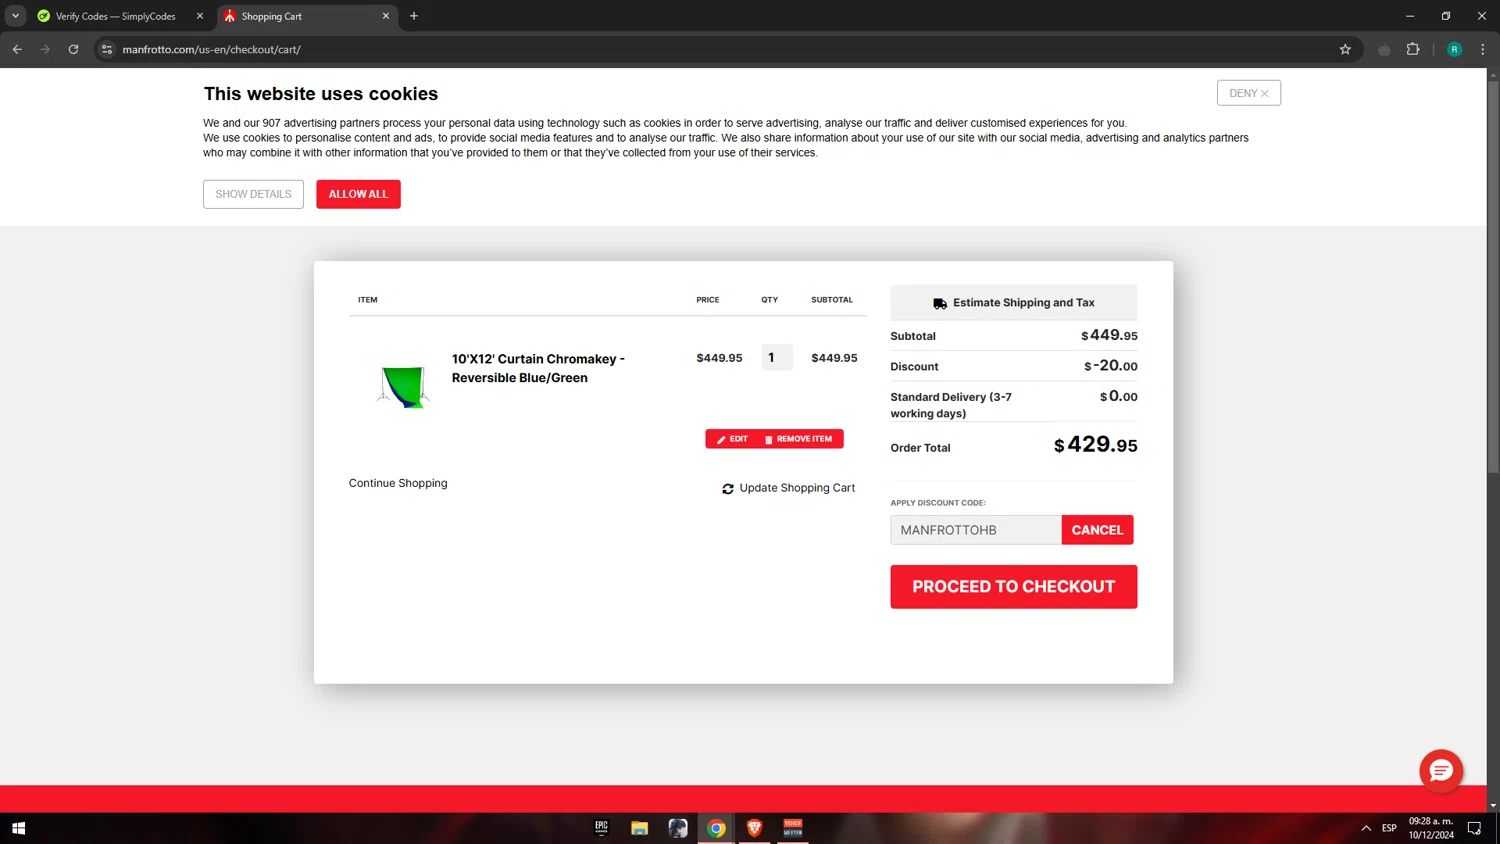The image size is (1500, 844).
Task: Open the taskbar clock and date
Action: pos(1431,828)
